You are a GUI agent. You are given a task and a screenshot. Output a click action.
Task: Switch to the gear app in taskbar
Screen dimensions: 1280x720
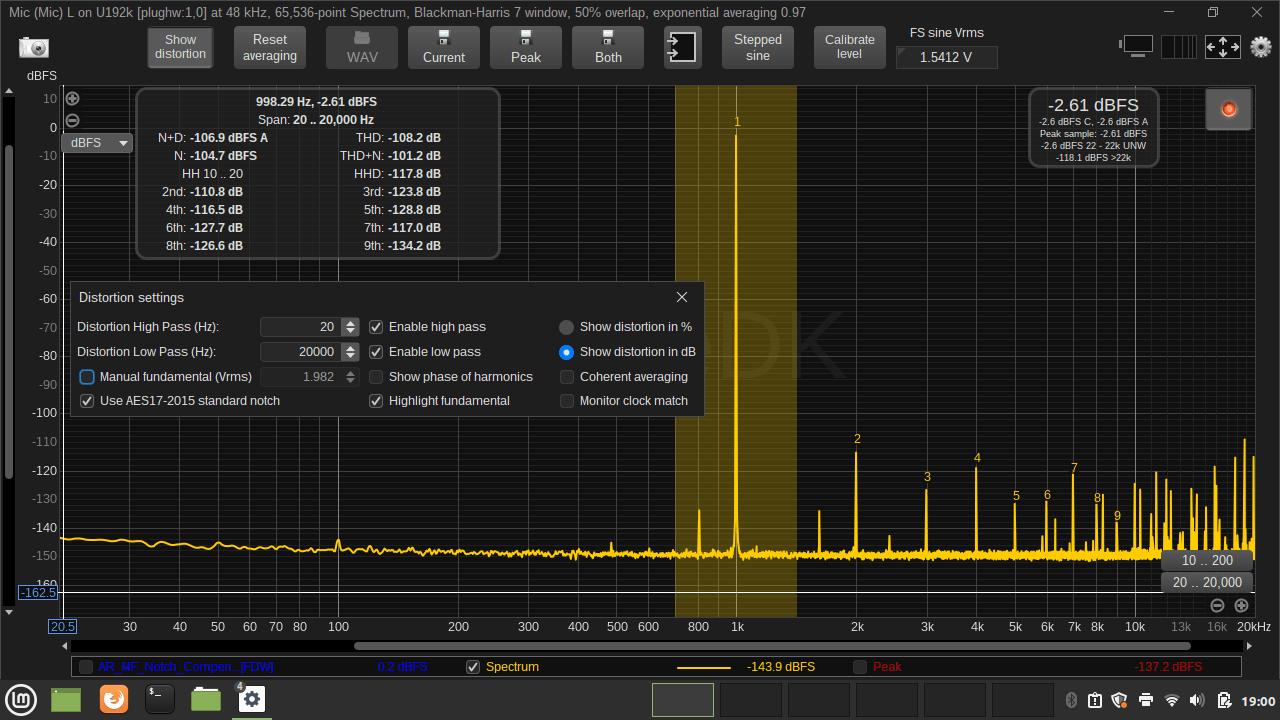point(251,699)
